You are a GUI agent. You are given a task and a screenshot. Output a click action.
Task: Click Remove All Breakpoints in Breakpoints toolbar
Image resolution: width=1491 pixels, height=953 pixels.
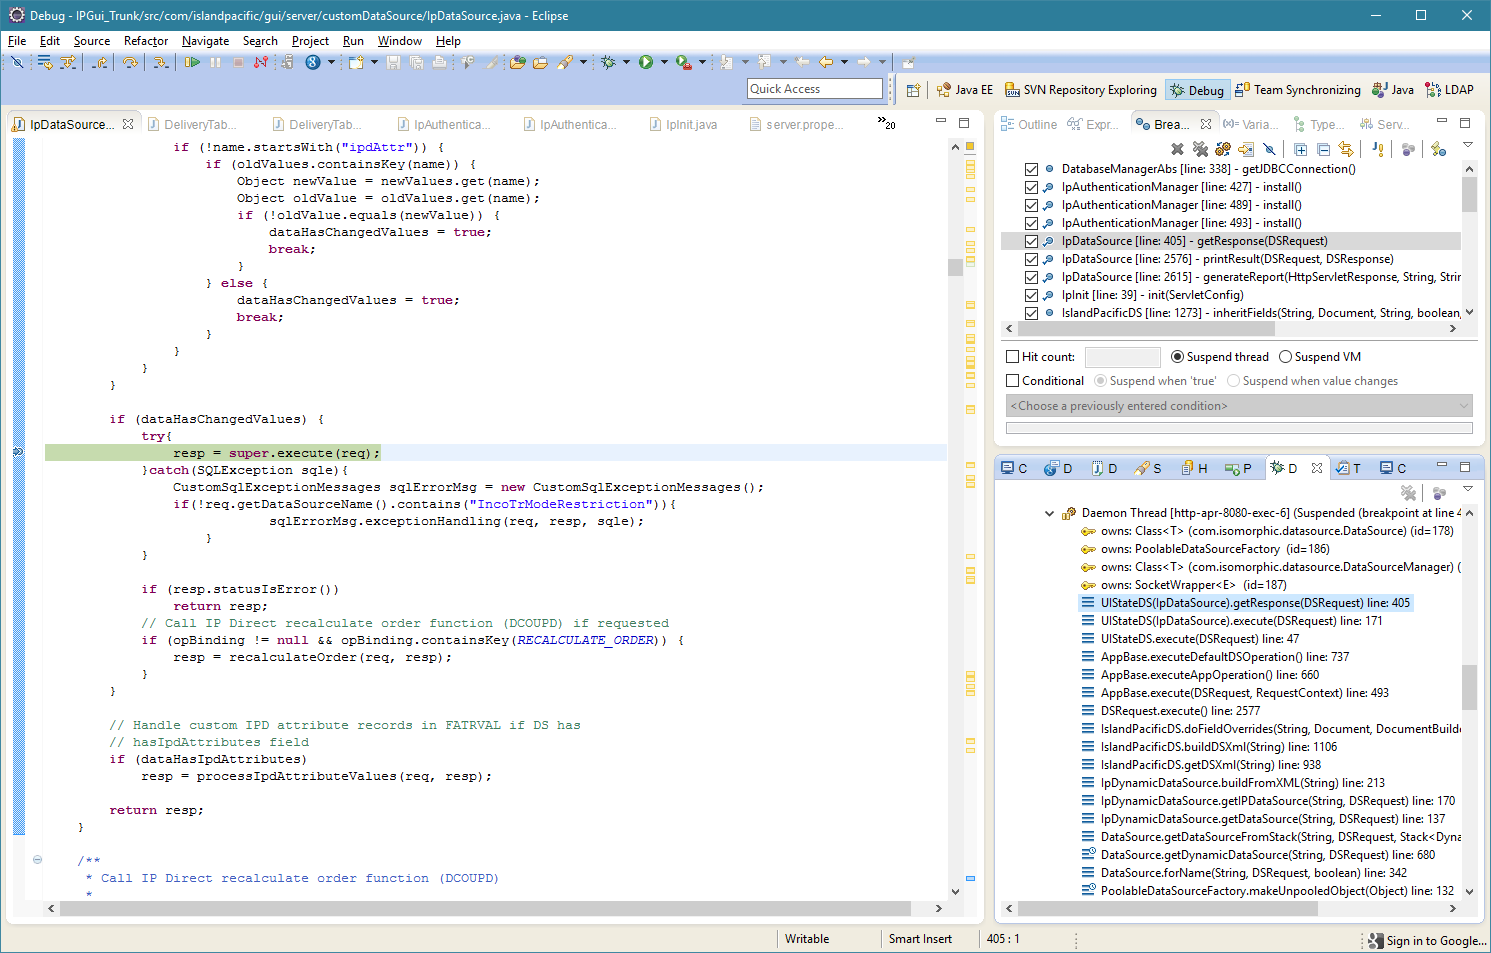[1200, 149]
